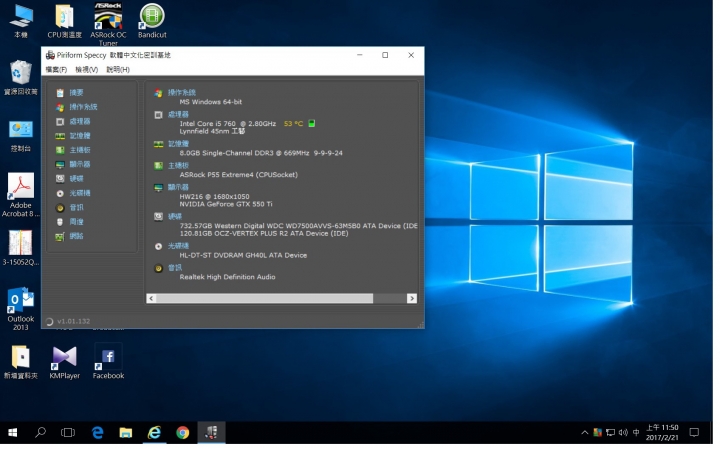Select 作業系統 (Operating System) in the Speccy sidebar
Image resolution: width=720 pixels, height=449 pixels.
point(76,107)
